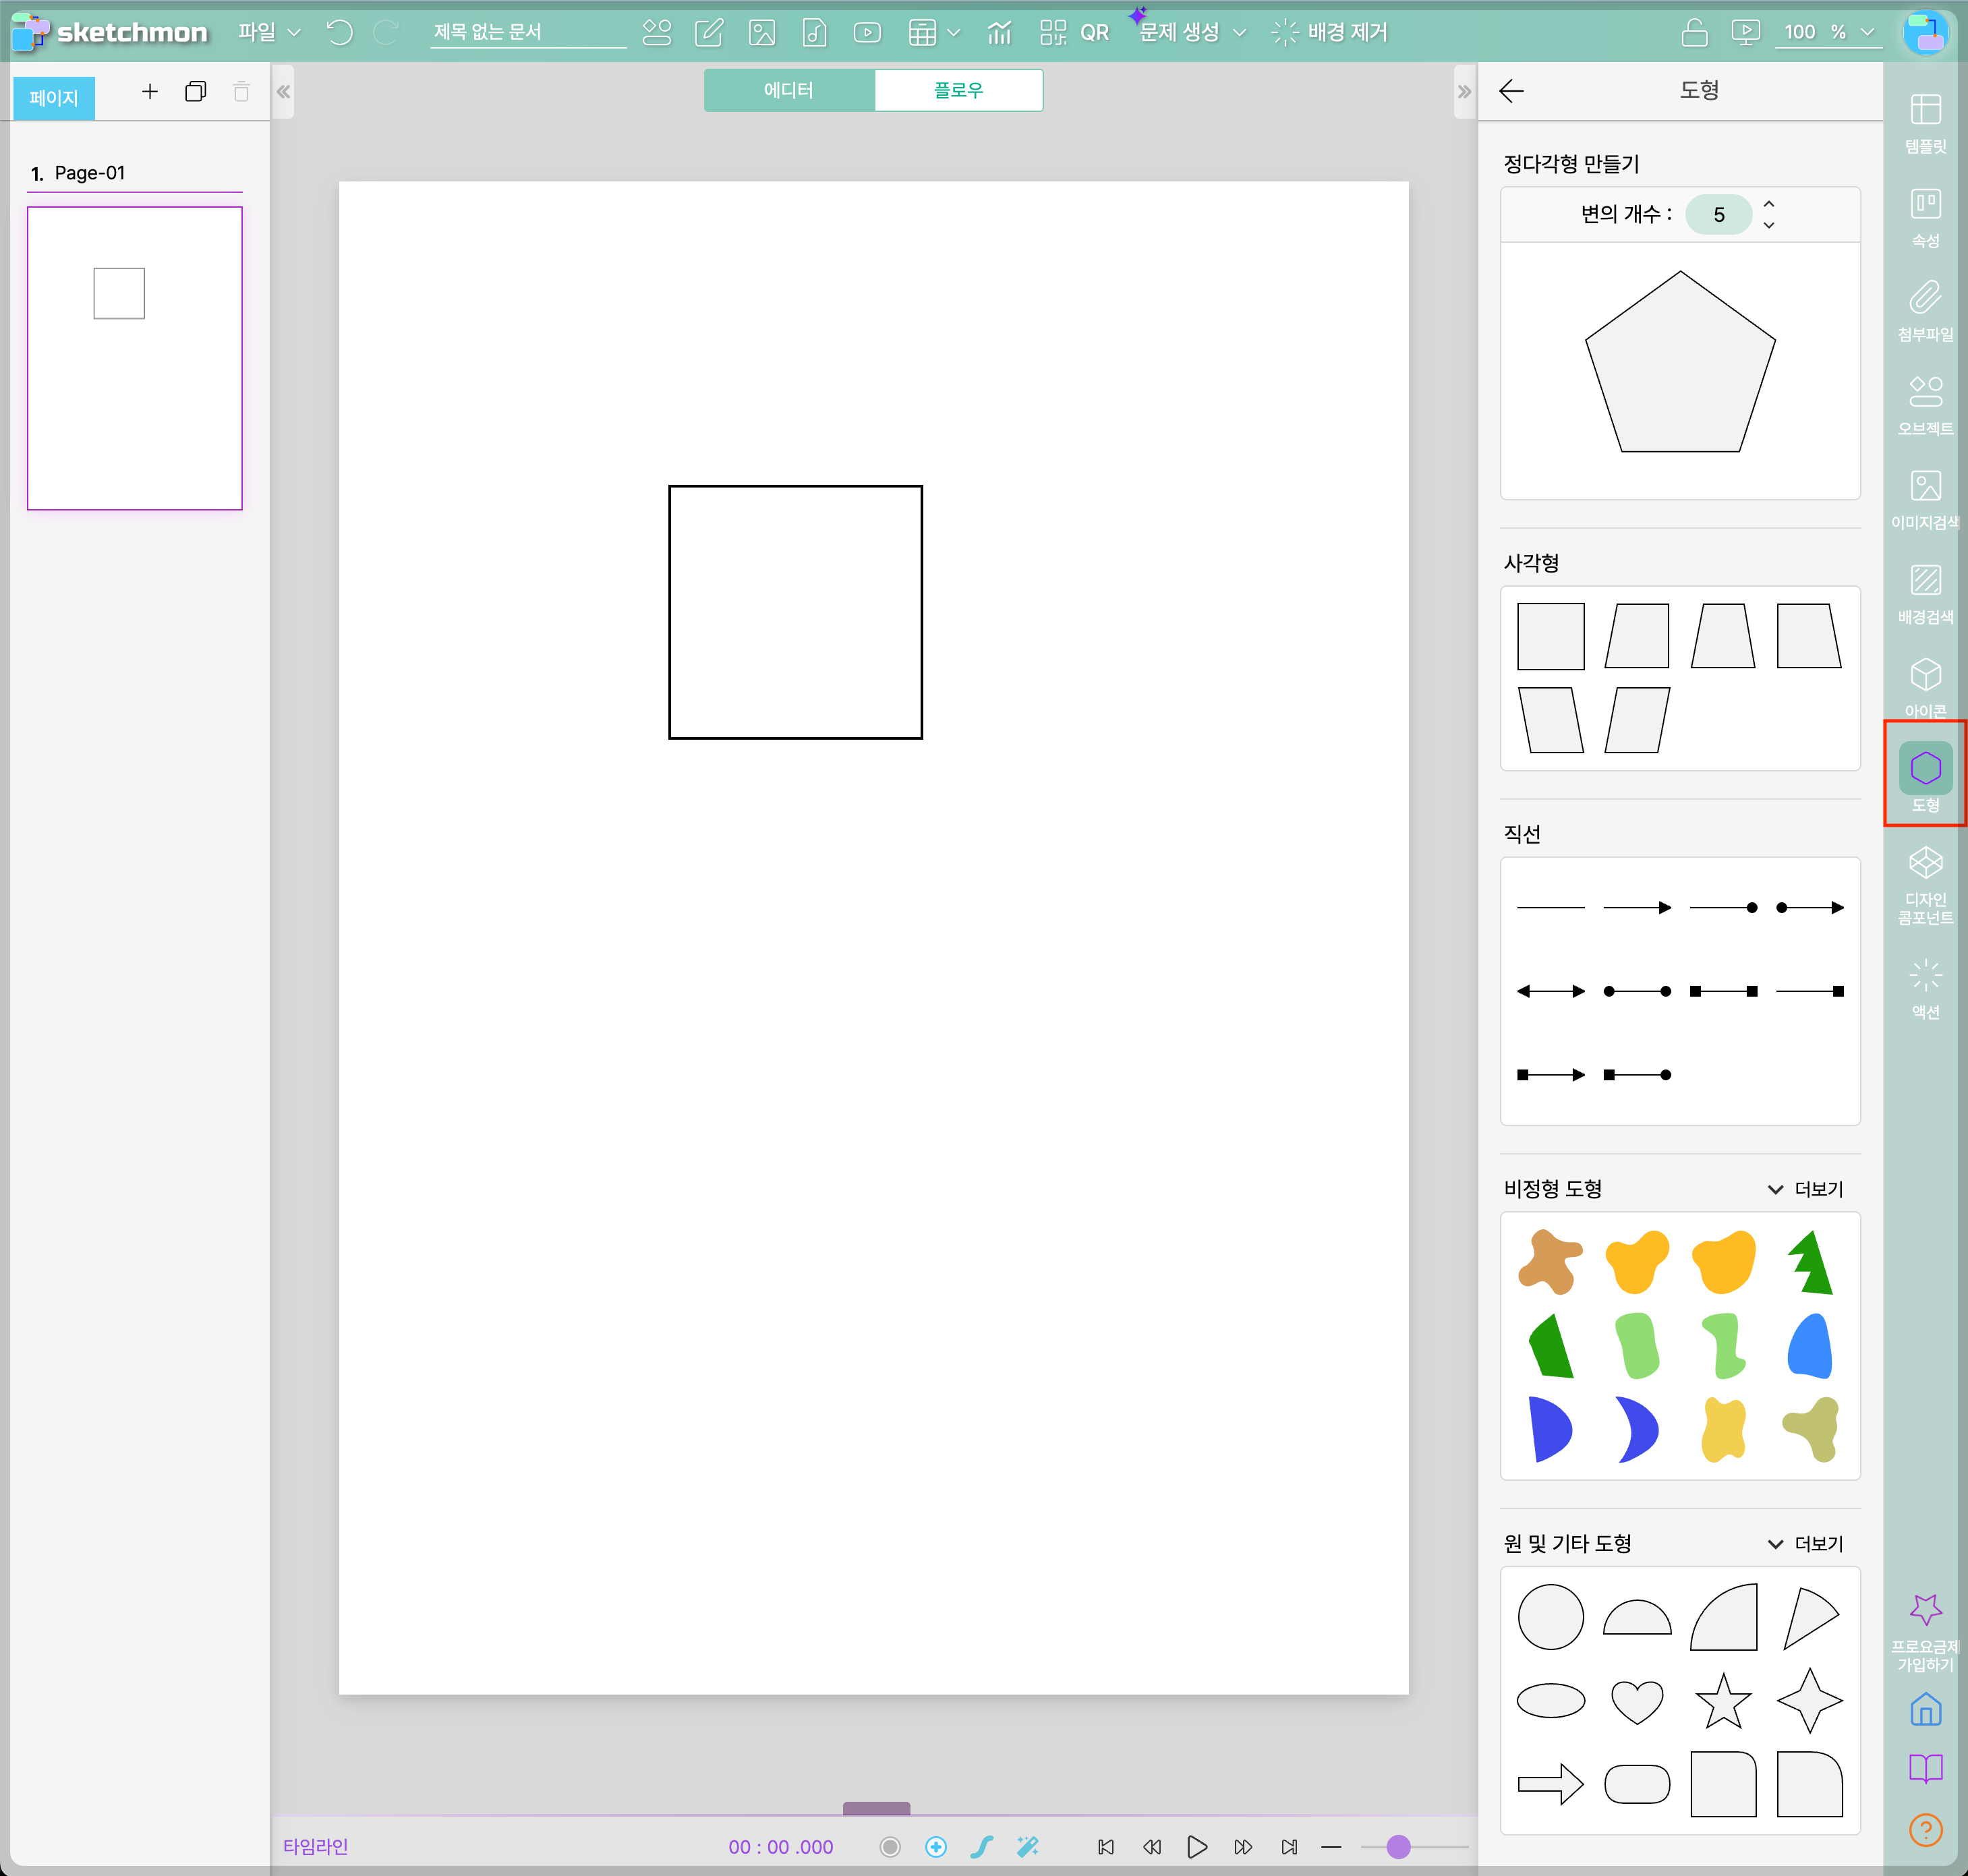Image resolution: width=1968 pixels, height=1876 pixels.
Task: Click the chart insert icon
Action: point(999,33)
